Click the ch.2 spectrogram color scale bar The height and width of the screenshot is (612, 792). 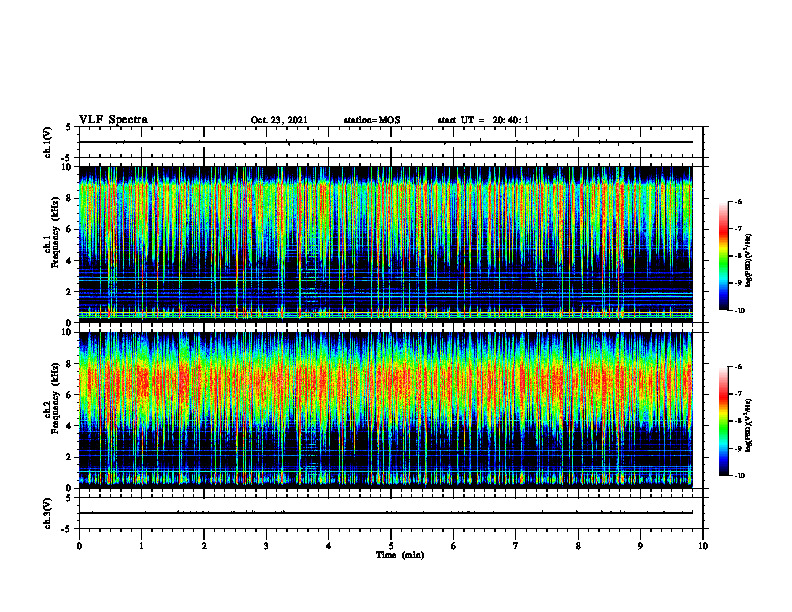pos(724,421)
